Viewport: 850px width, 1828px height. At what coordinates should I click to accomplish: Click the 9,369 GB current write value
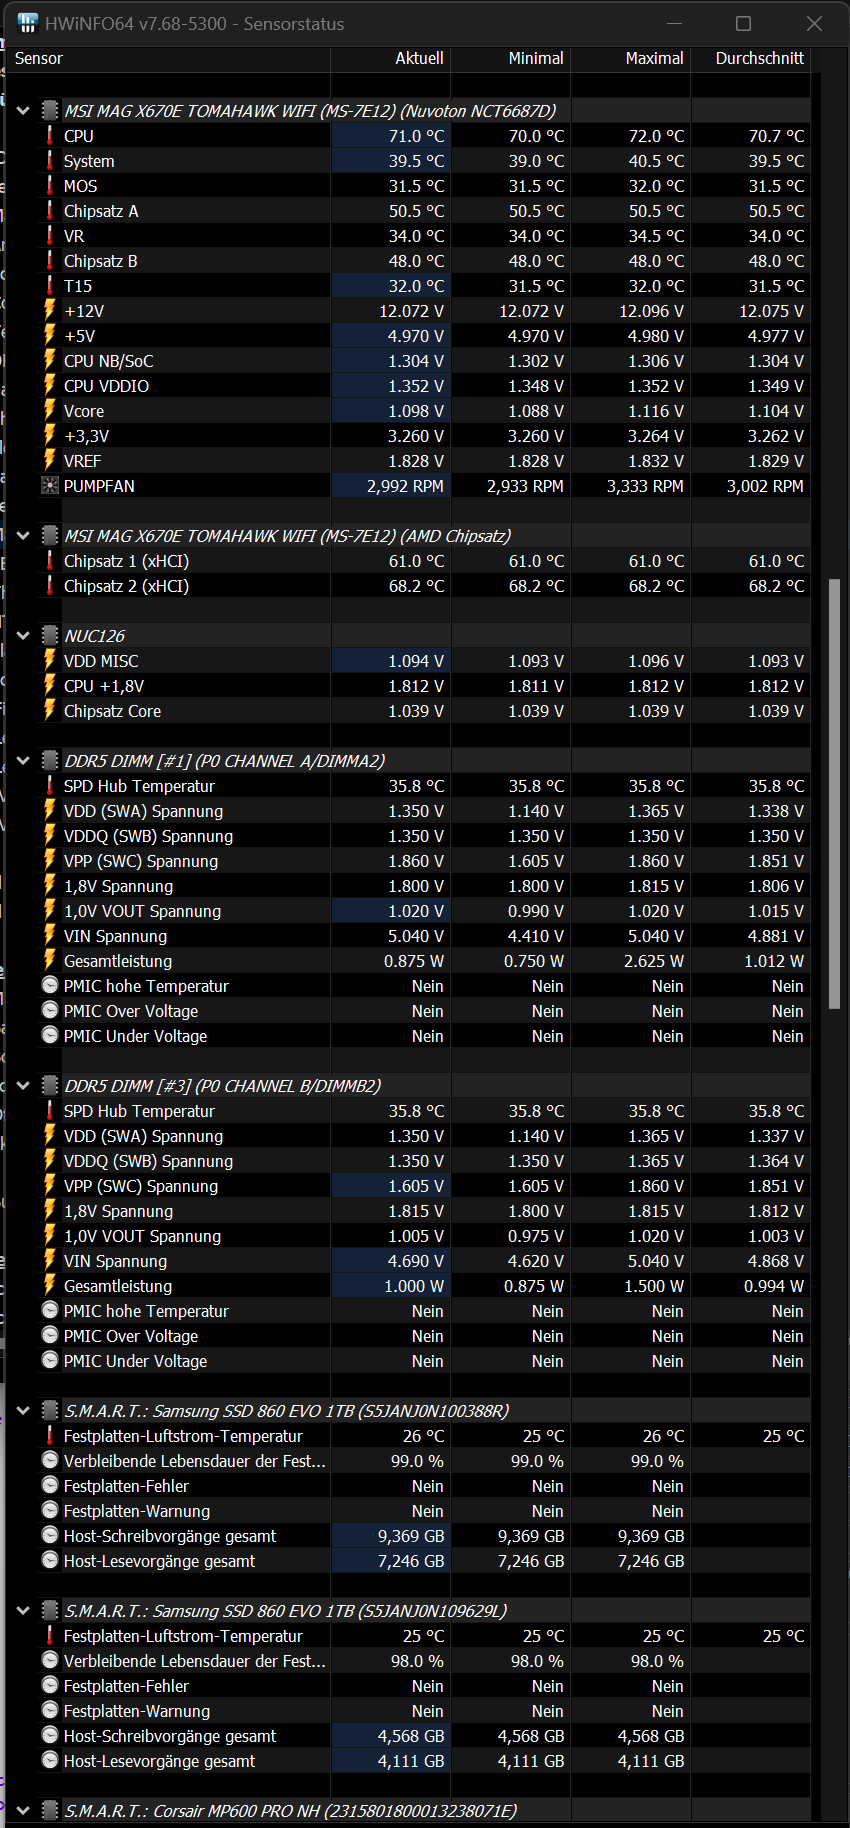click(x=411, y=1536)
